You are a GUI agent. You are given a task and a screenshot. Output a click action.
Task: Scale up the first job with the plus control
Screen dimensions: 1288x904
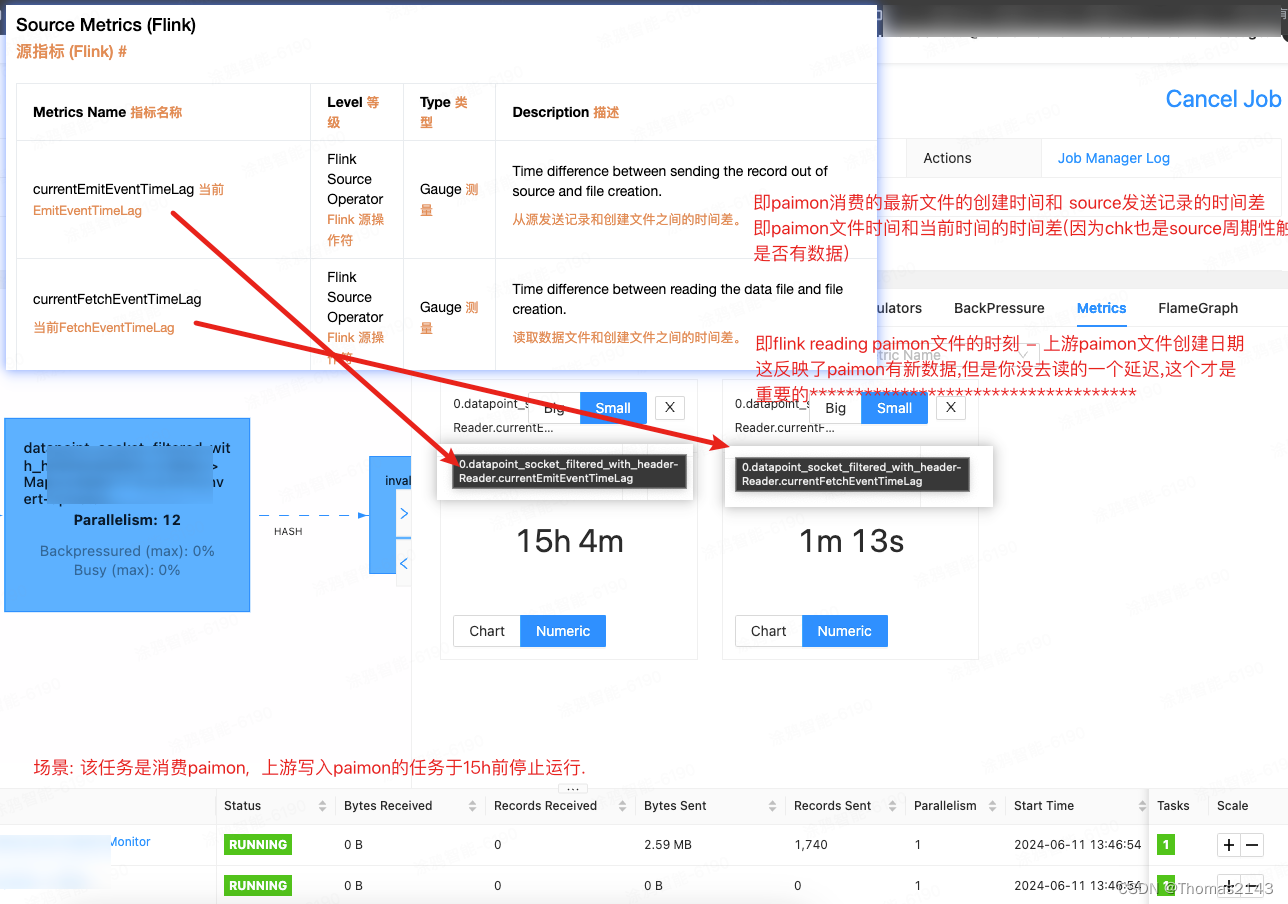pyautogui.click(x=1228, y=845)
